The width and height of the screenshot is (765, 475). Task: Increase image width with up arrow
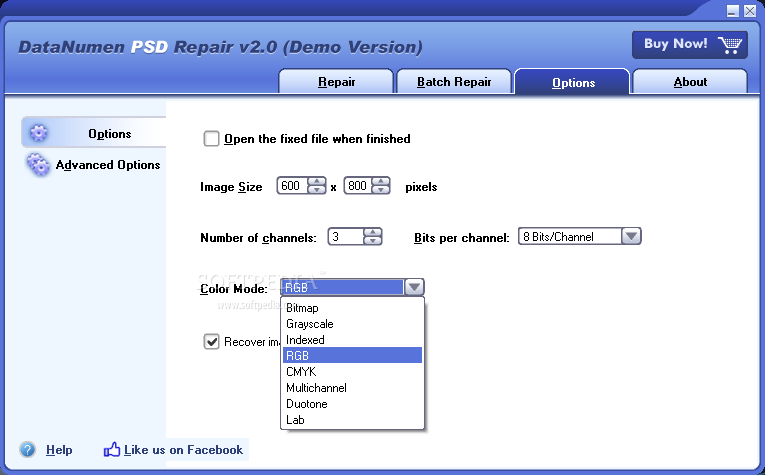click(x=317, y=181)
